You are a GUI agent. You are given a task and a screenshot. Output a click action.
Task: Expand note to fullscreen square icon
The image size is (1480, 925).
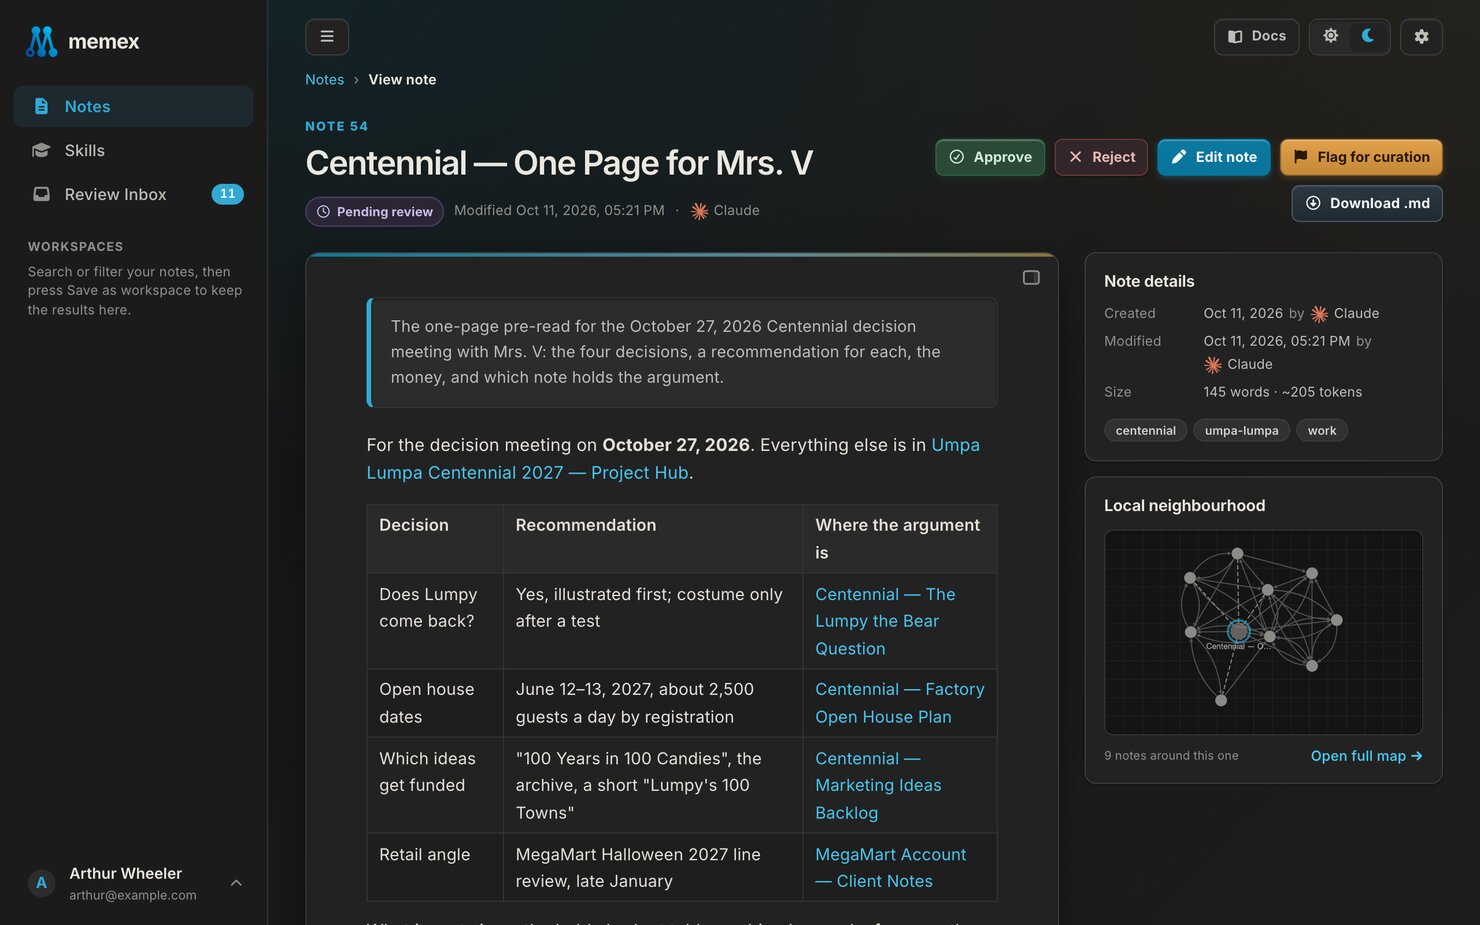(x=1031, y=278)
